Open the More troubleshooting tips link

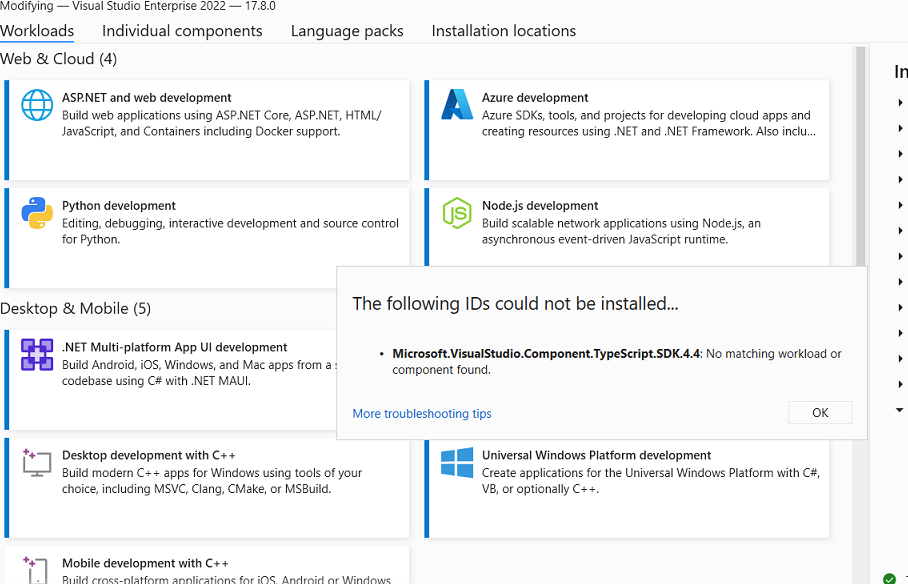[x=422, y=414]
